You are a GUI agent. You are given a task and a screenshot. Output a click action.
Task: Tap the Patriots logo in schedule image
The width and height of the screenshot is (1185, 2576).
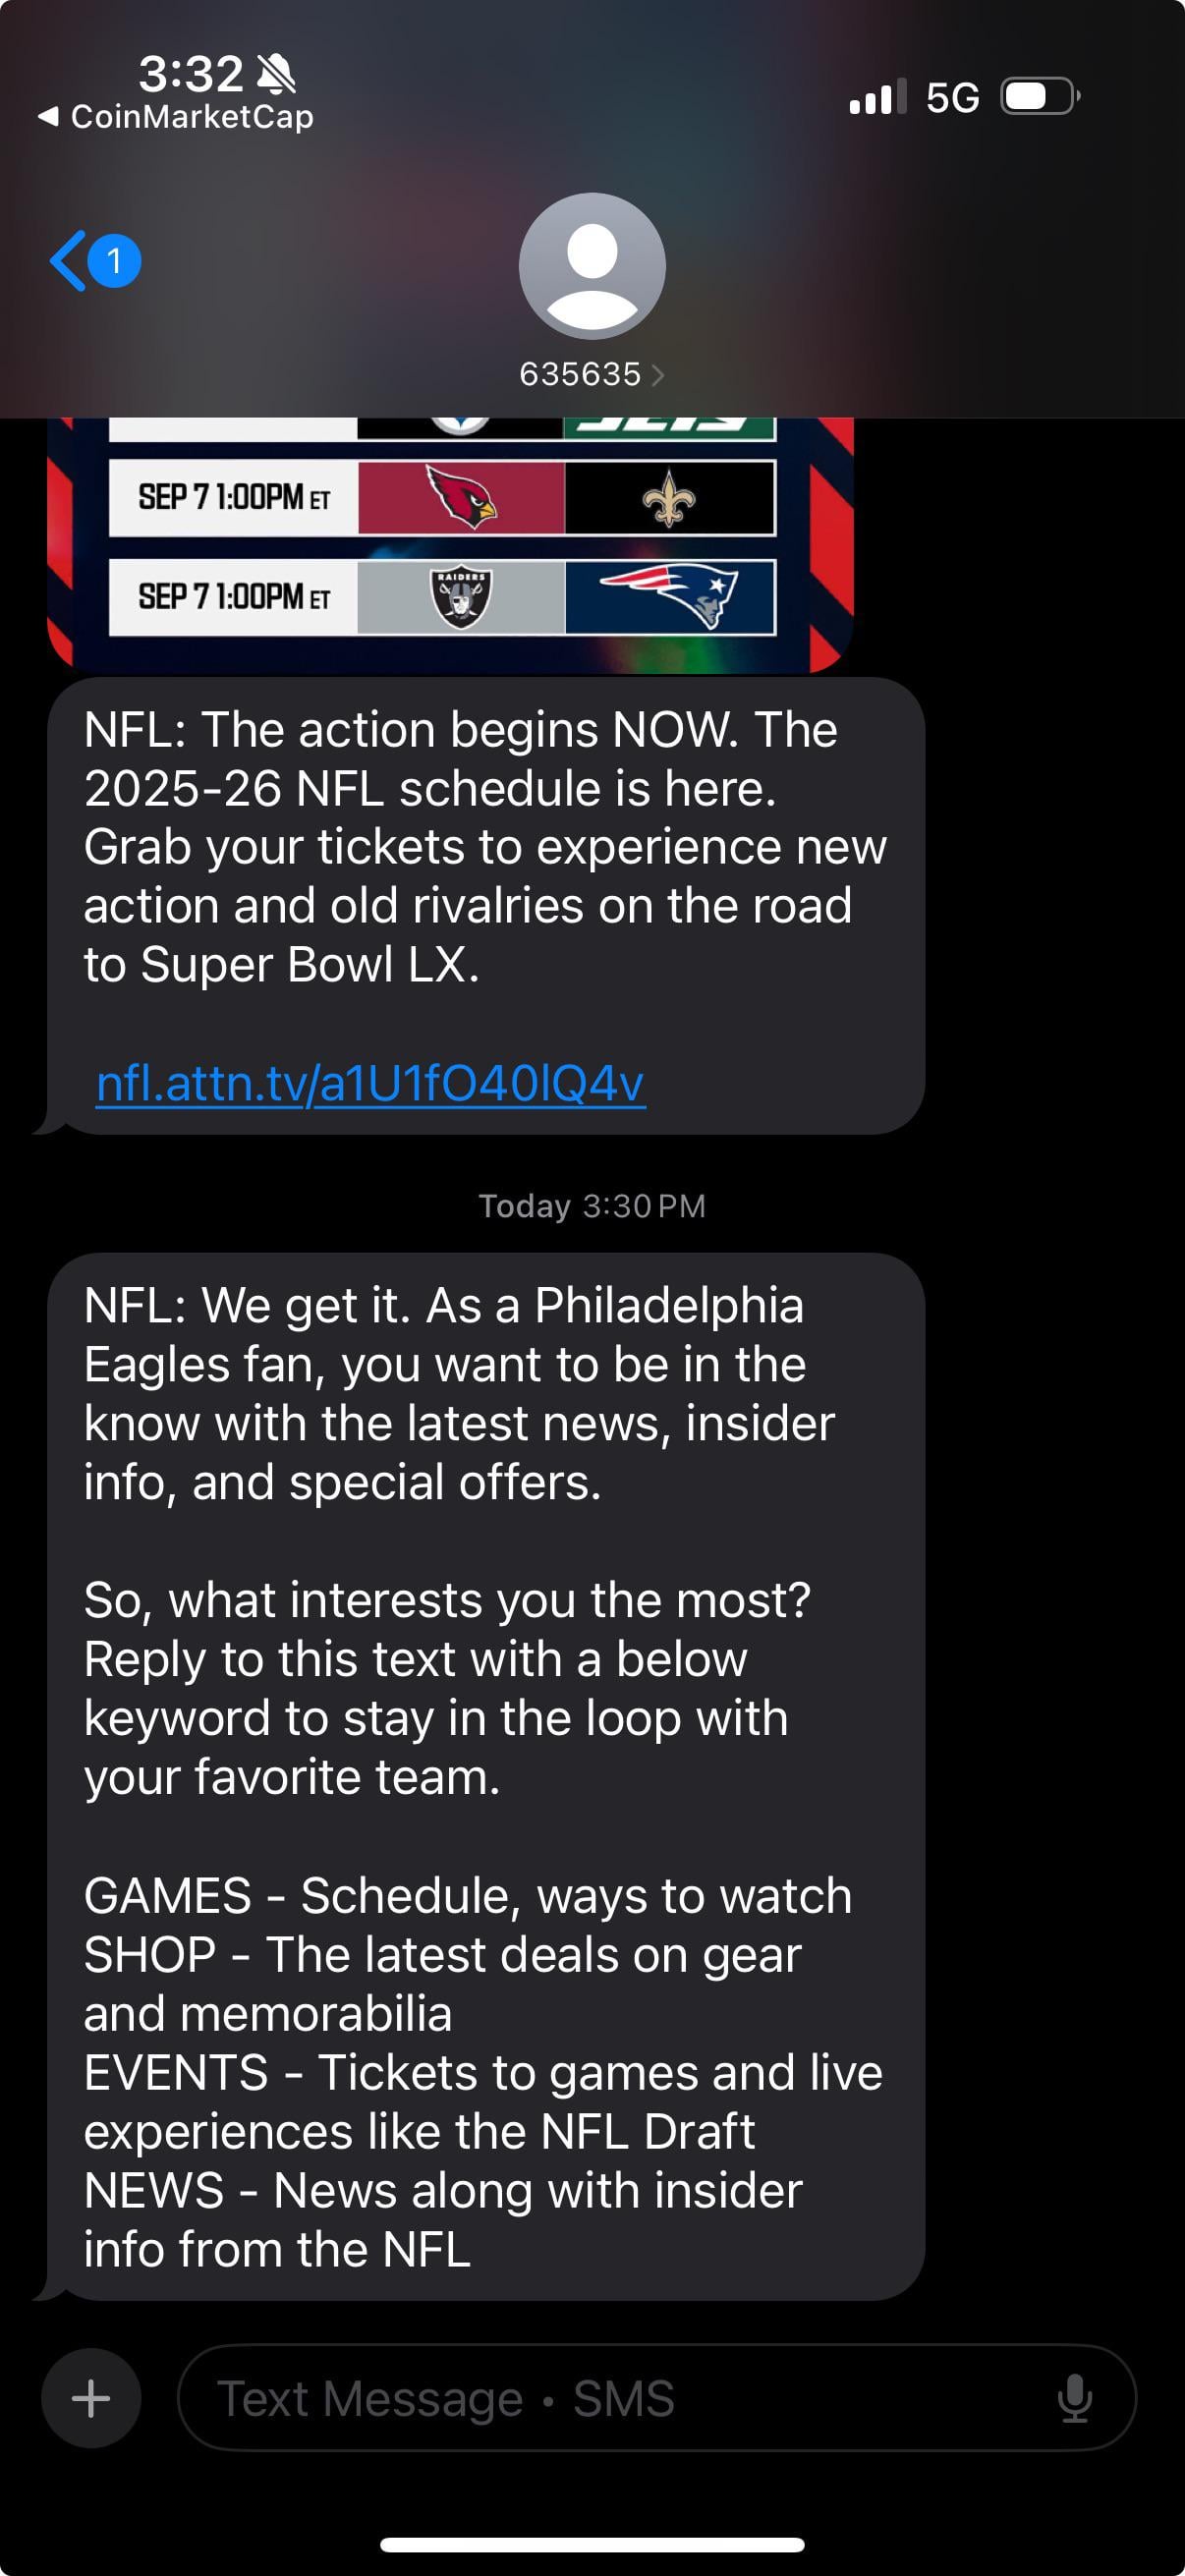669,596
